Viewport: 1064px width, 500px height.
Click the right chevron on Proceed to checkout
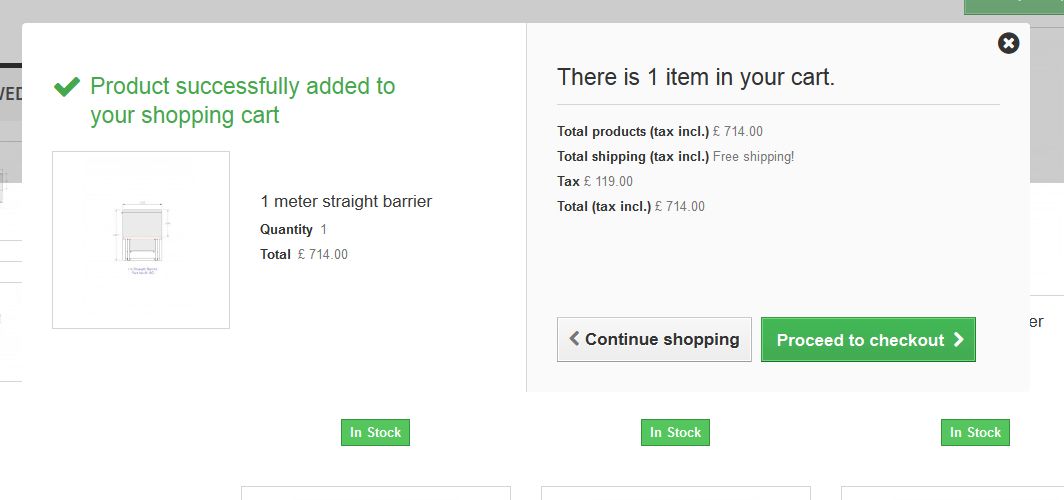(x=958, y=339)
